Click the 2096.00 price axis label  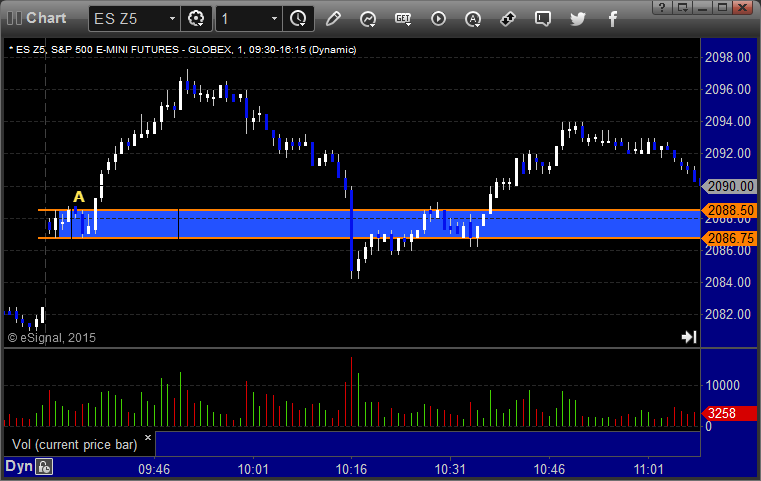coord(728,89)
